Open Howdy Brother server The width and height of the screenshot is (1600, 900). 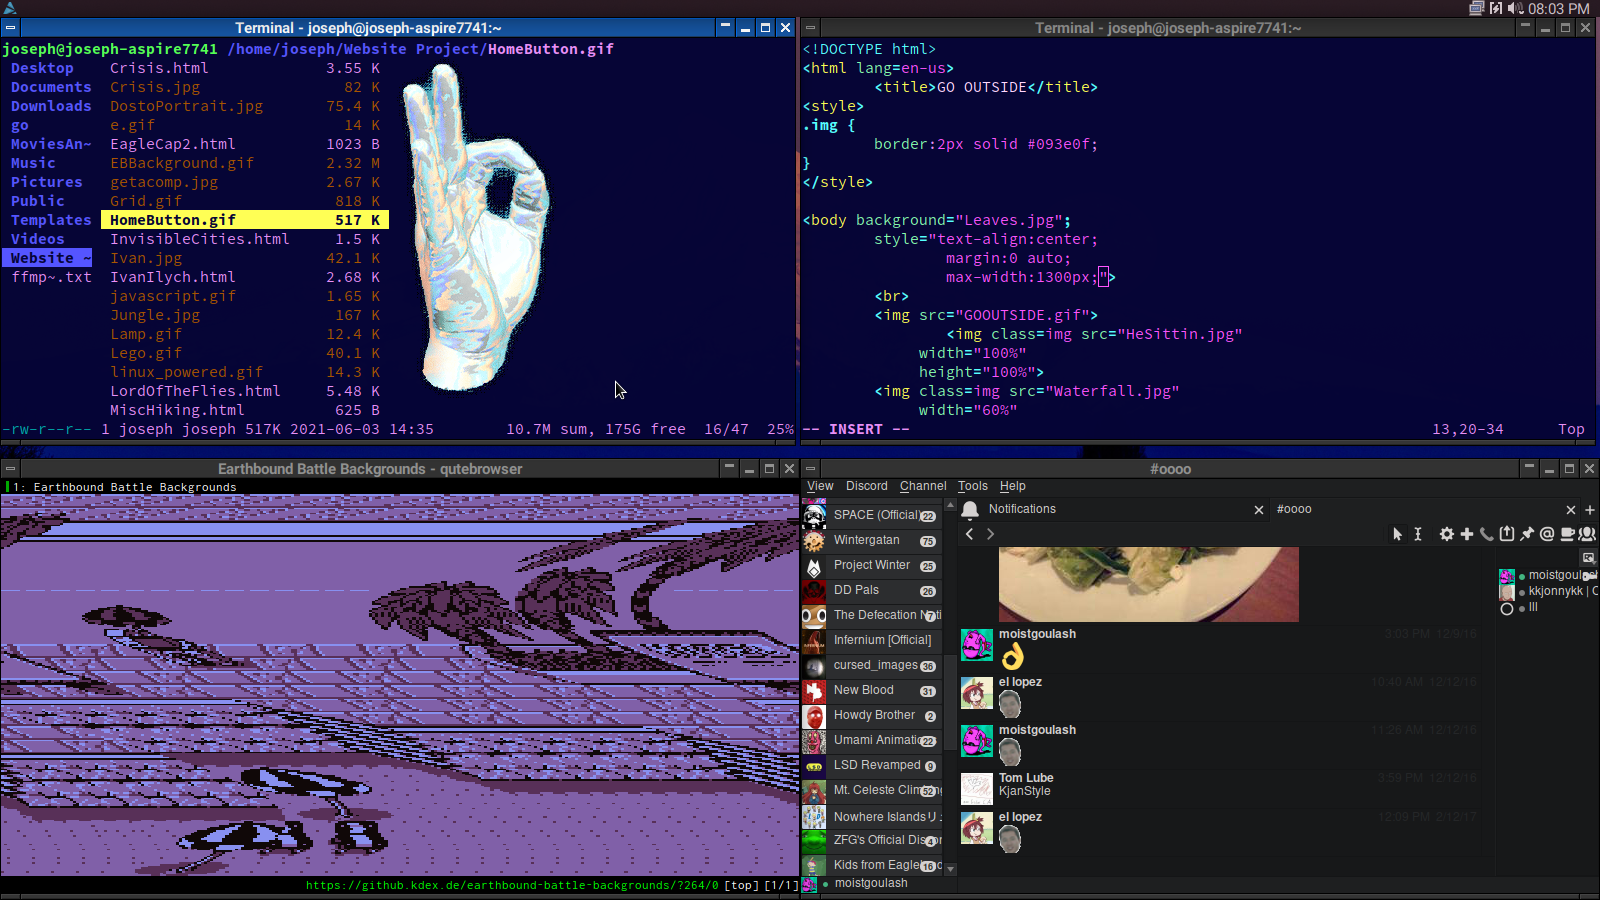(871, 716)
